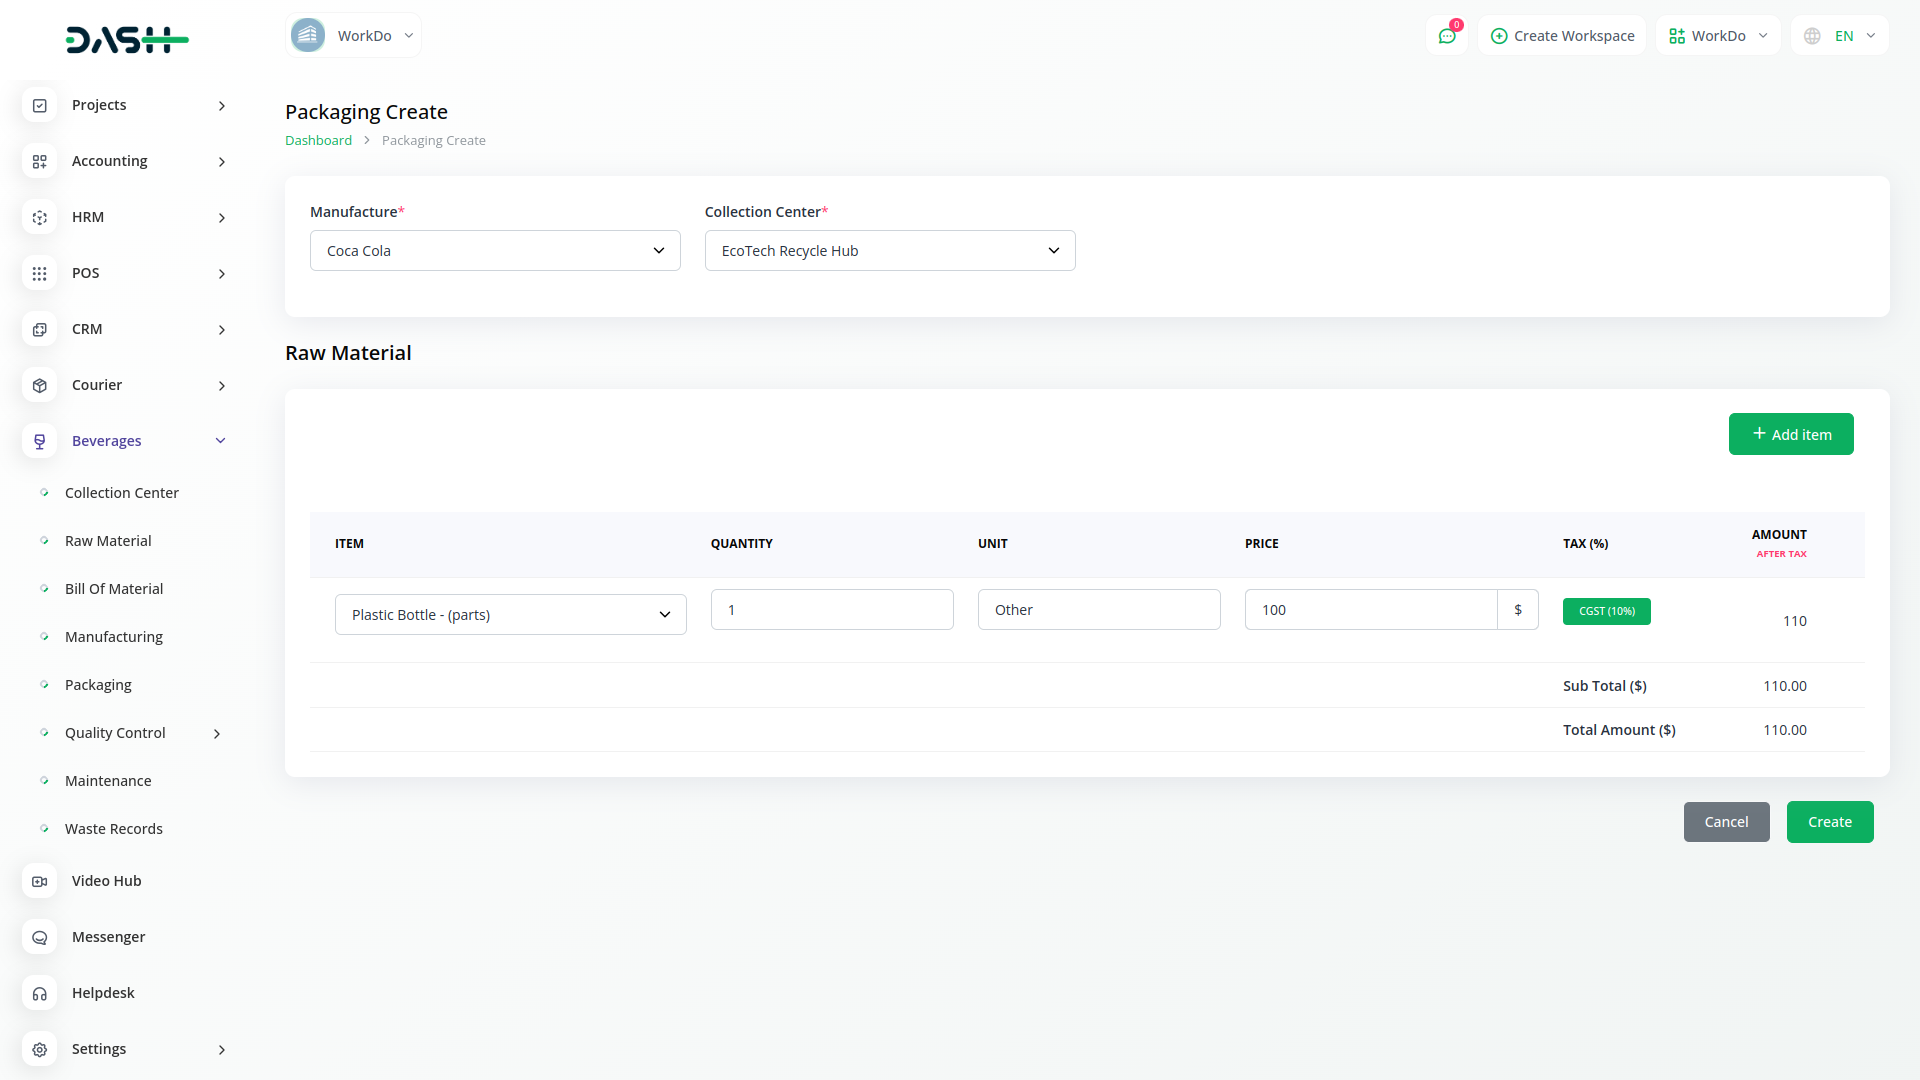The width and height of the screenshot is (1920, 1080).
Task: Collapse the Beverages menu section
Action: click(x=221, y=441)
